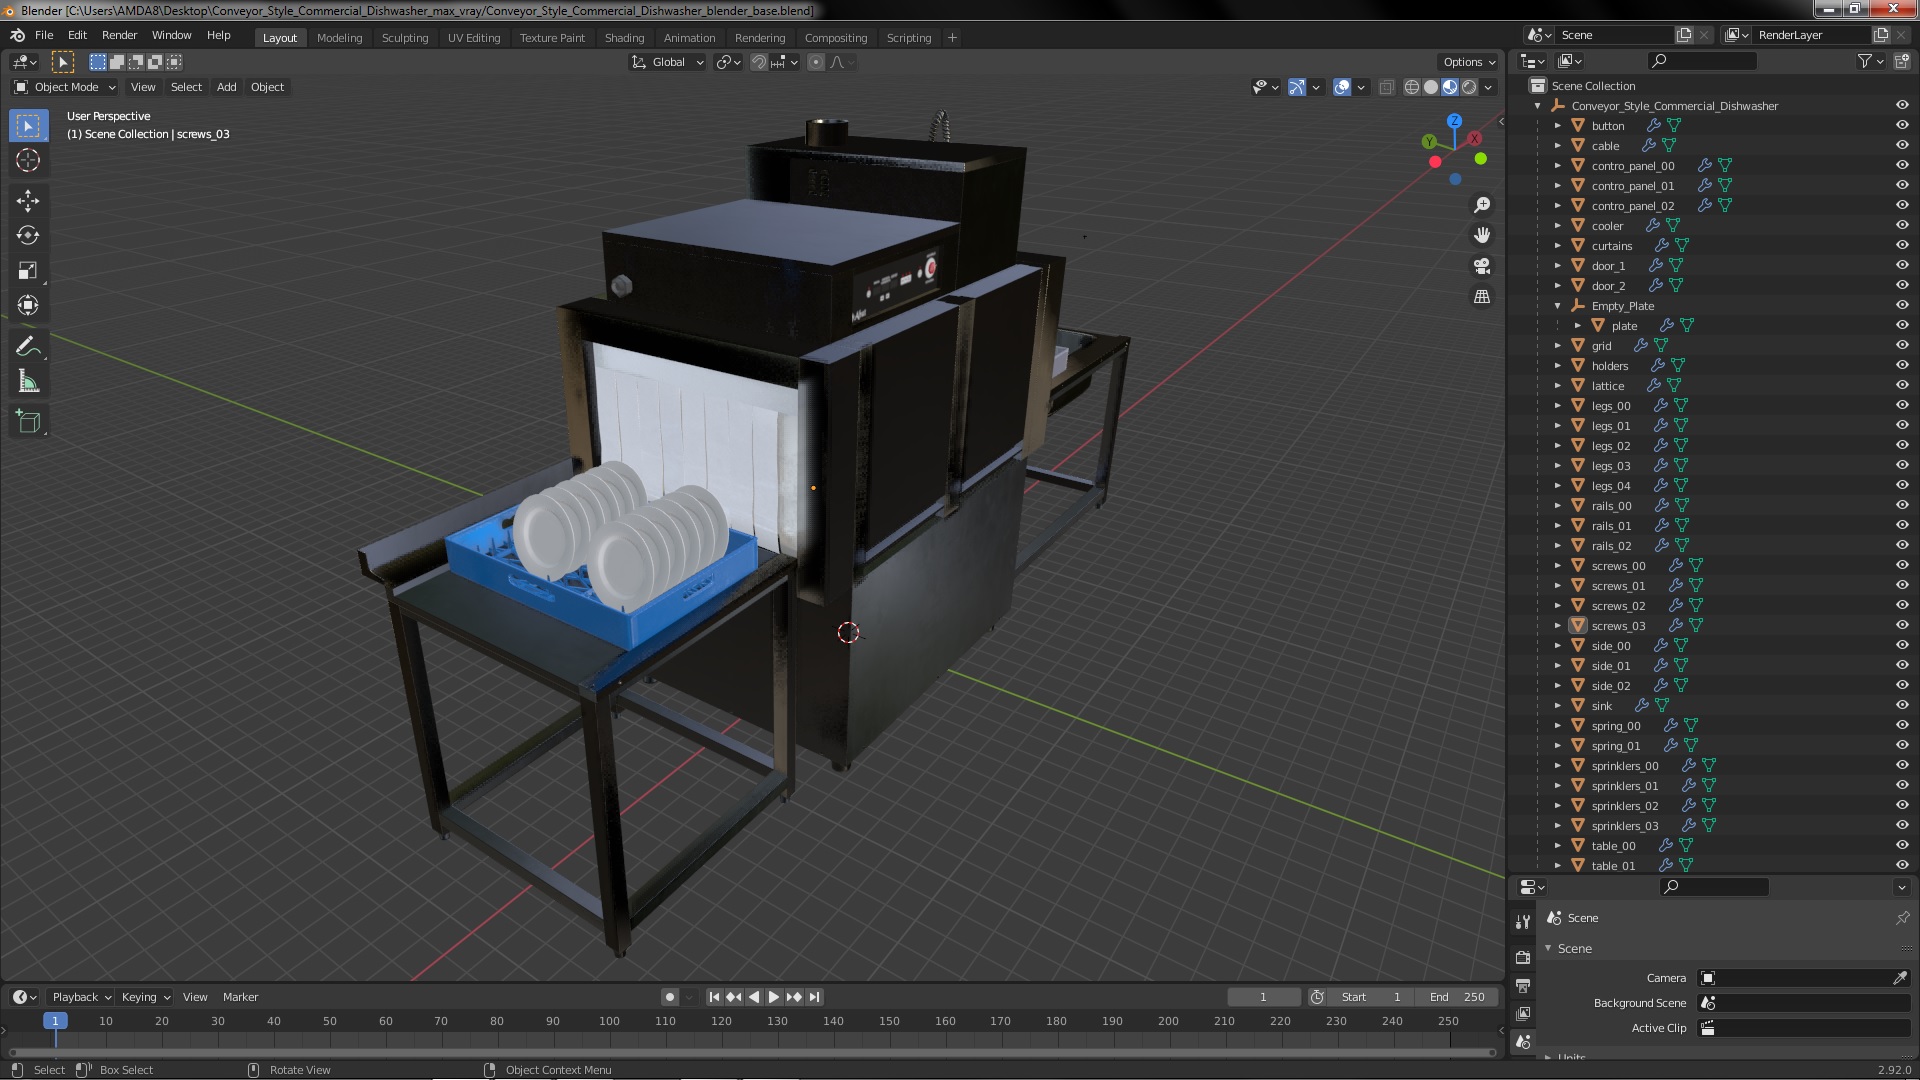1920x1080 pixels.
Task: Select the Cursor tool in the toolbar
Action: pyautogui.click(x=28, y=160)
